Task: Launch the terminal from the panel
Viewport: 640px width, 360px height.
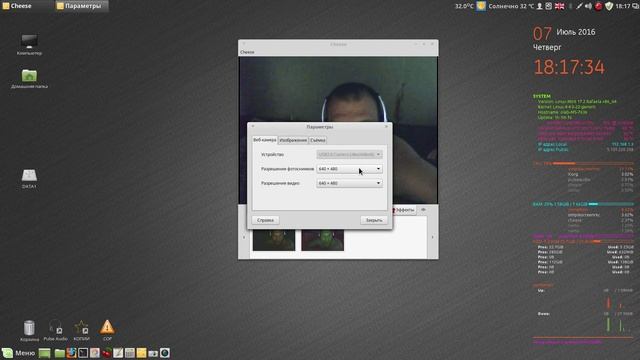Action: 83,353
